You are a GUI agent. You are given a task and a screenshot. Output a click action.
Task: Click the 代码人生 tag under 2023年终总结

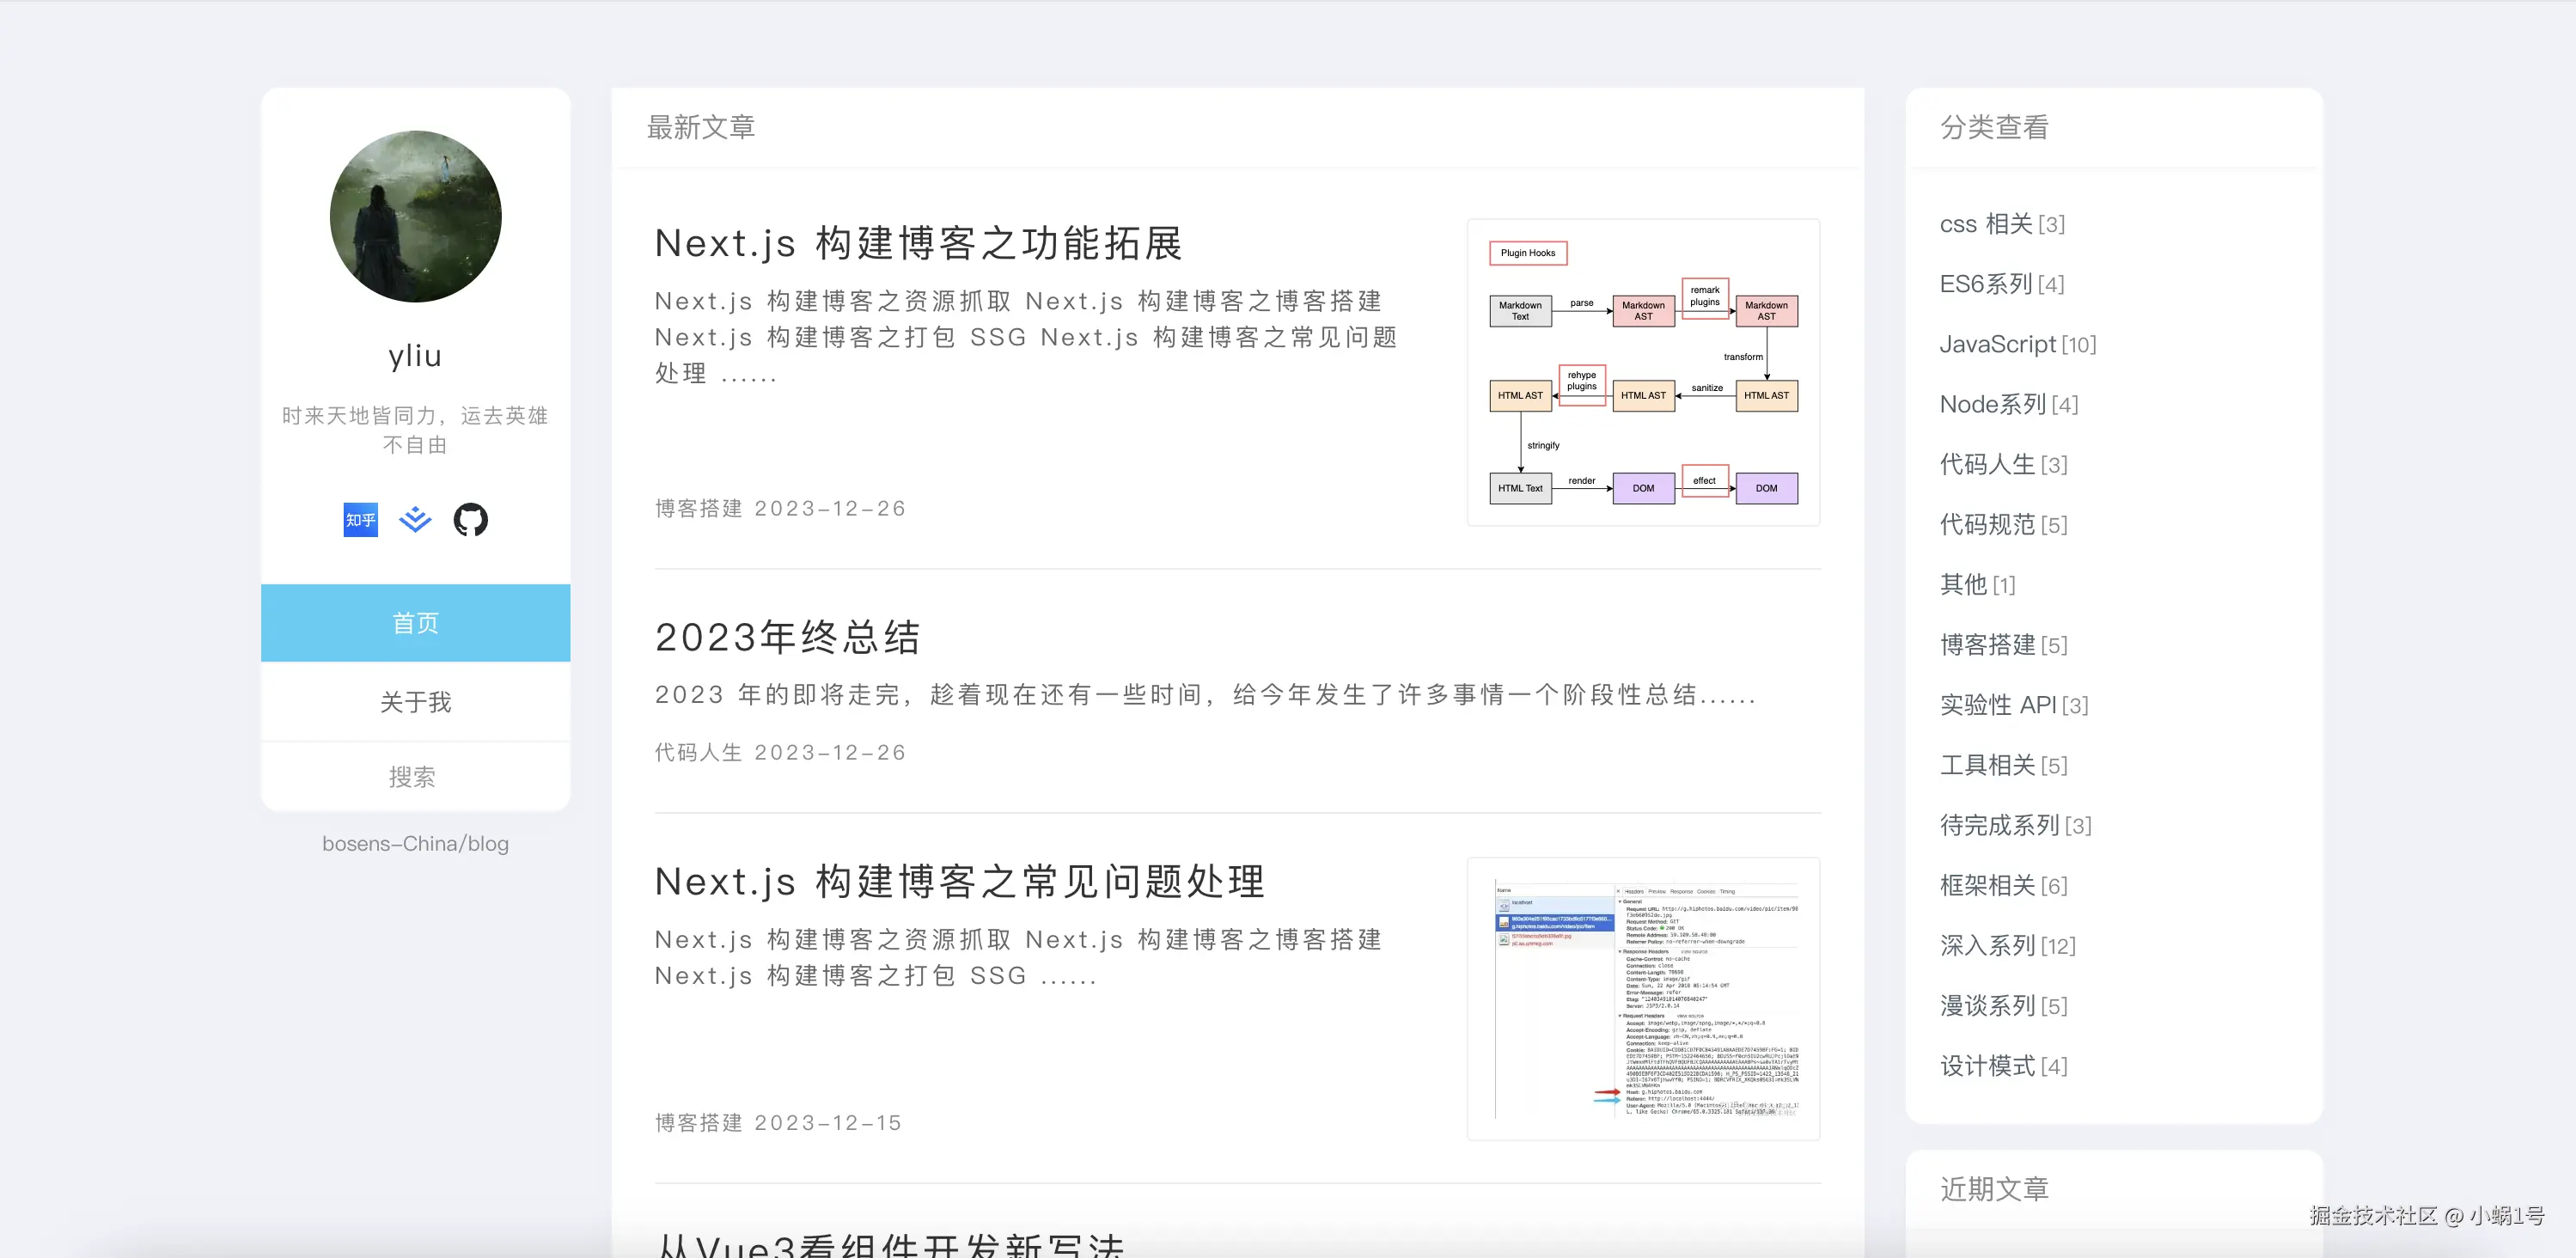(x=698, y=753)
